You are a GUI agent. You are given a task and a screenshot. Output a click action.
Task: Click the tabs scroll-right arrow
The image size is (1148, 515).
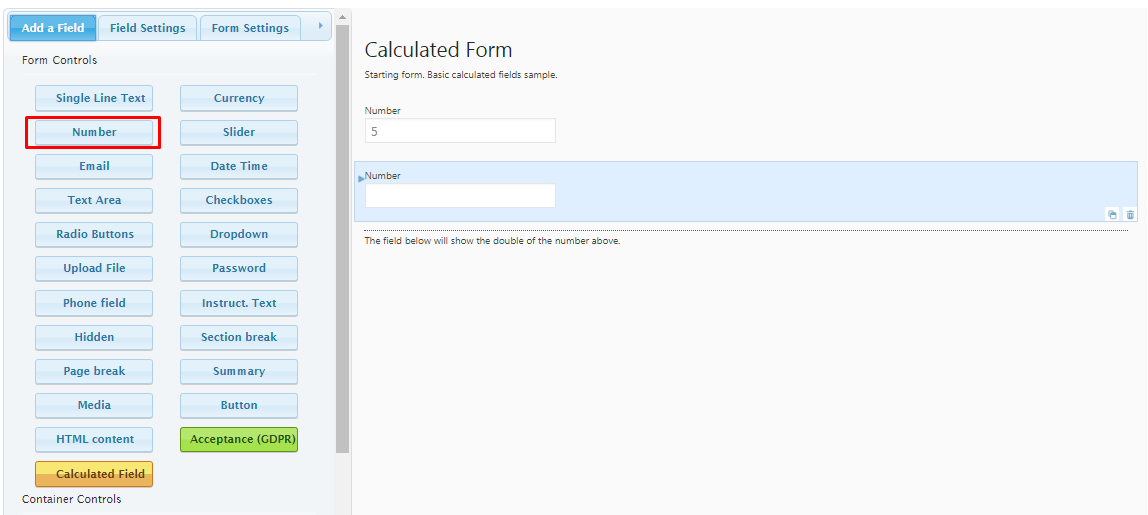pyautogui.click(x=320, y=26)
